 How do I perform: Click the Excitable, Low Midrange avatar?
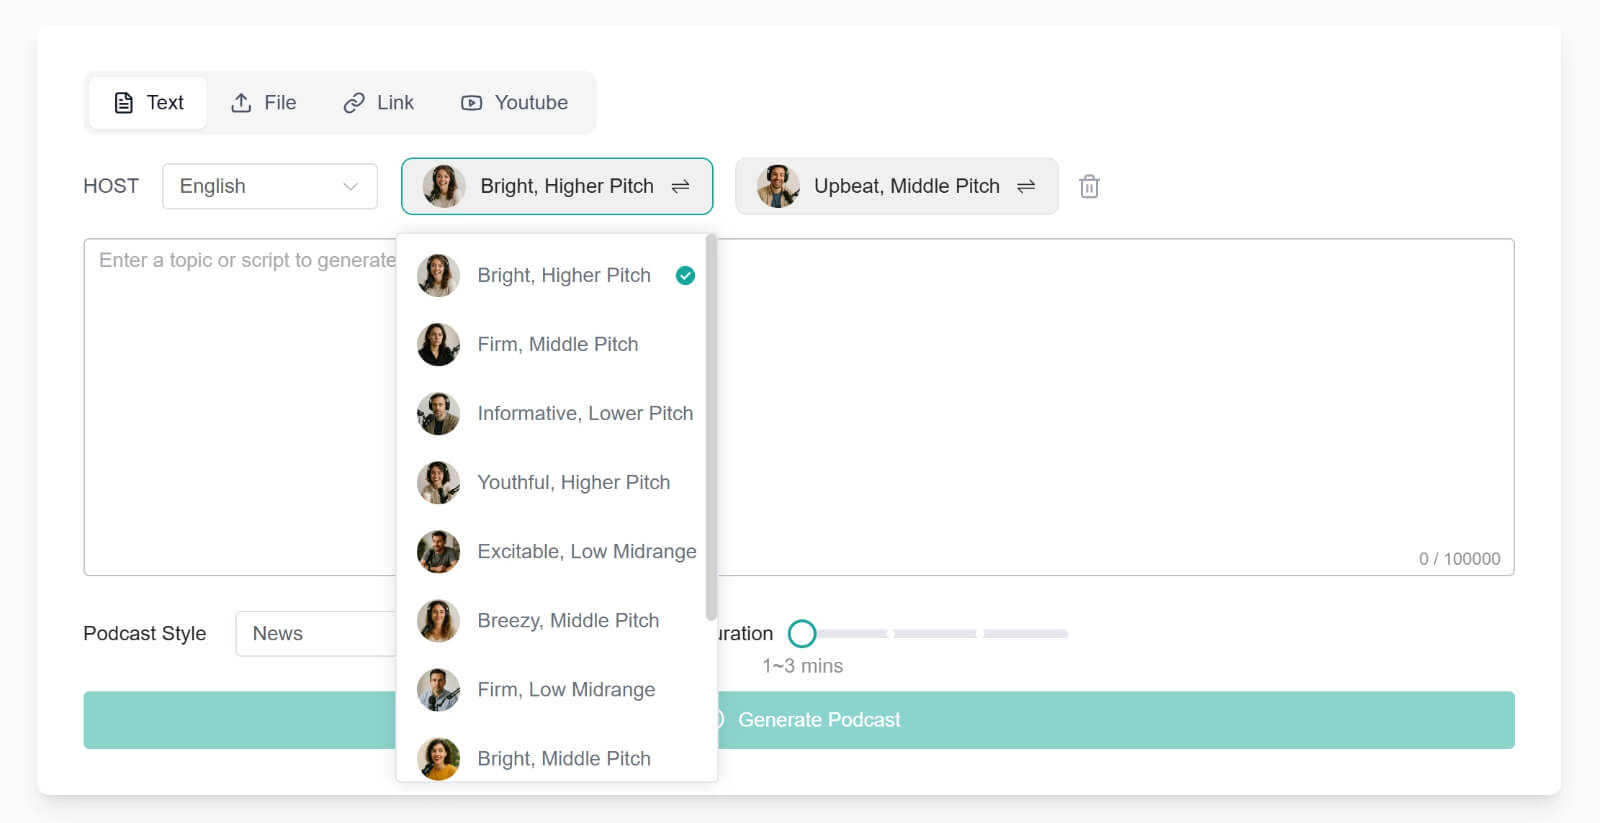tap(438, 552)
